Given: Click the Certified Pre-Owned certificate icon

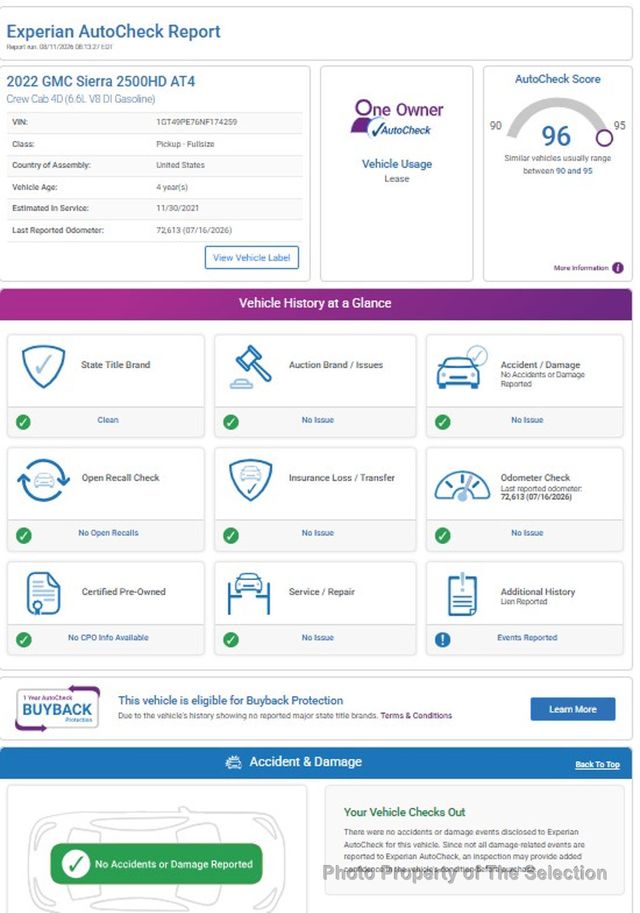Looking at the screenshot, I should coord(43,593).
